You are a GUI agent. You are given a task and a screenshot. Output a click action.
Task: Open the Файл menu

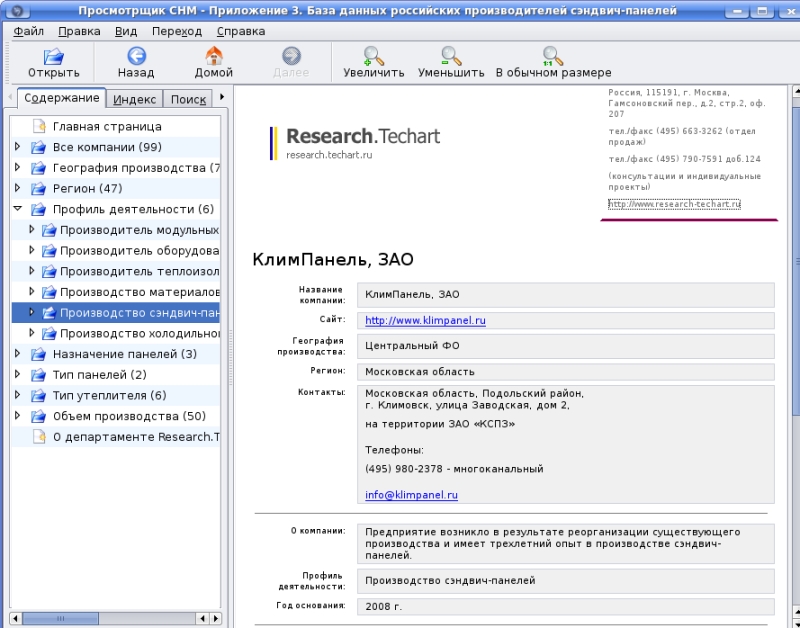pos(29,32)
